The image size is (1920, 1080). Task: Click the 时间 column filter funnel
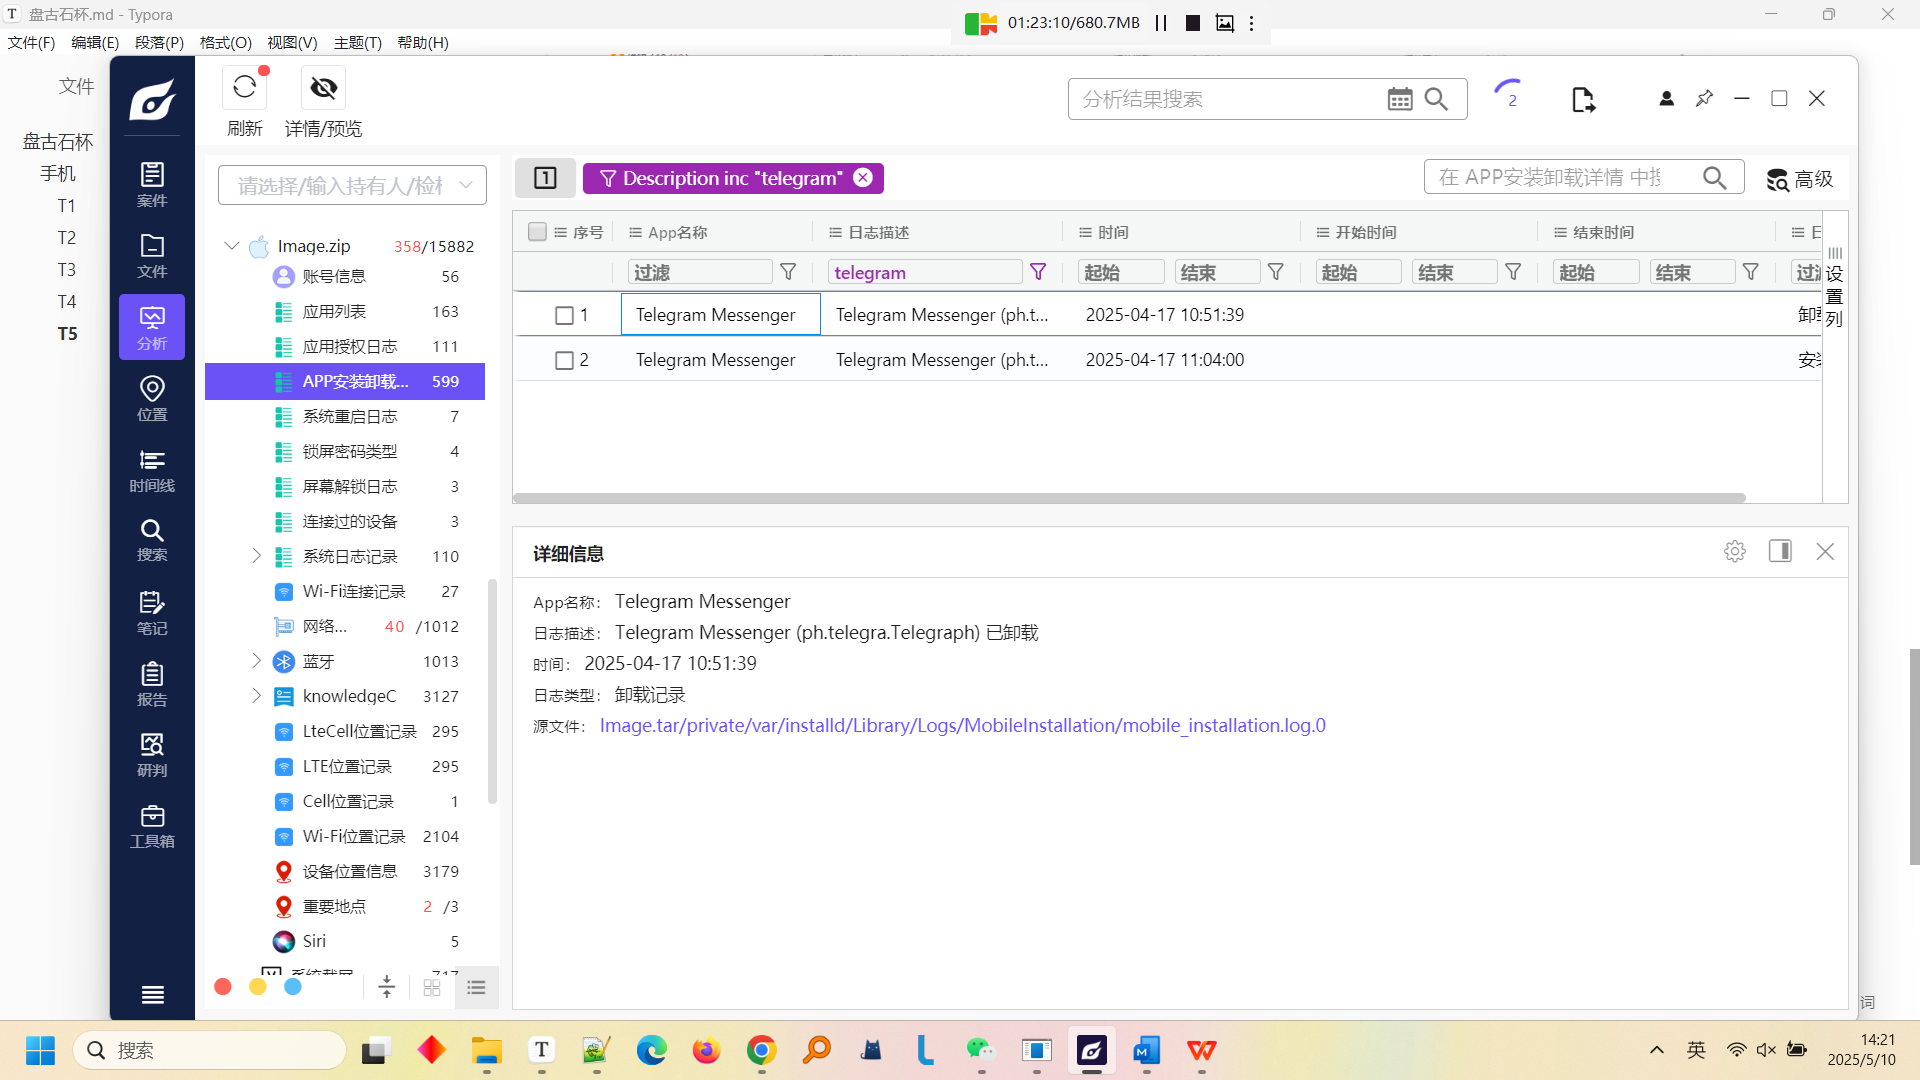tap(1276, 272)
